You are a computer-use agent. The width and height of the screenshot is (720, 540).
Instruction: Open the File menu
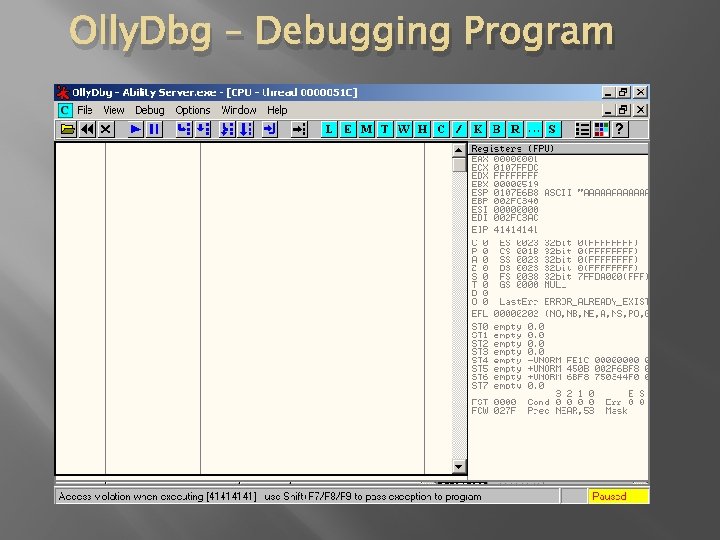[84, 110]
